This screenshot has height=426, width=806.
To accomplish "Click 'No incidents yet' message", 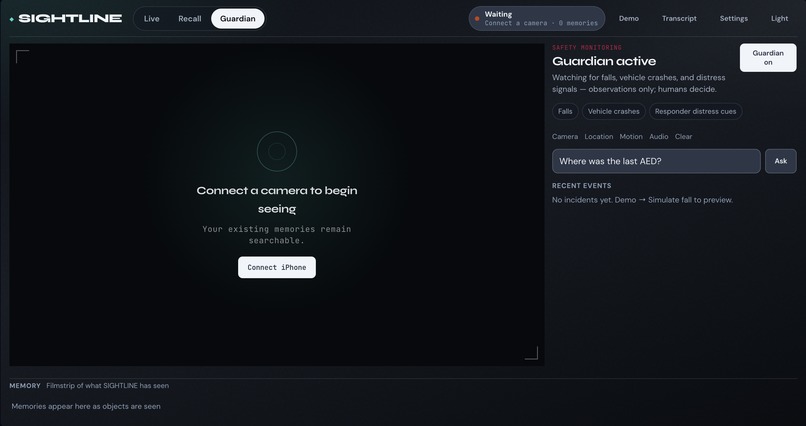I will pos(642,200).
